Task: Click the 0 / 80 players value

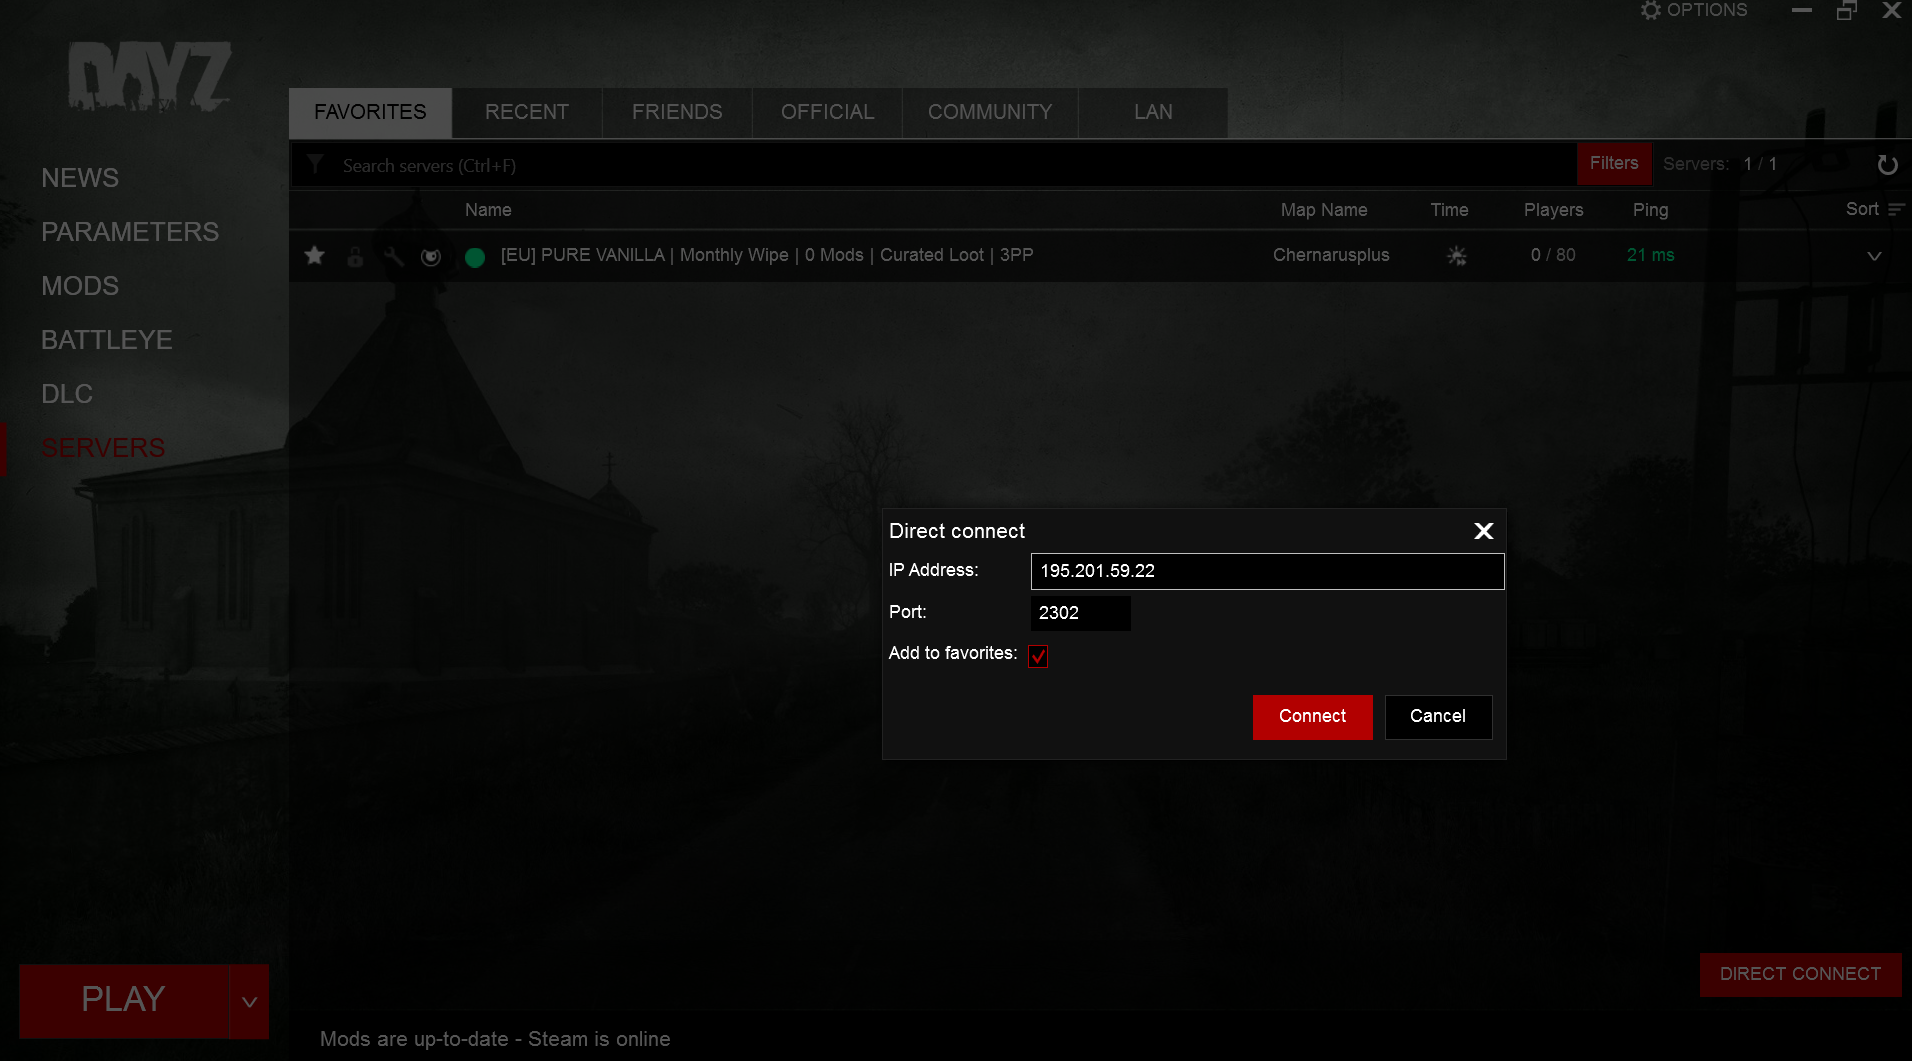Action: pos(1553,256)
